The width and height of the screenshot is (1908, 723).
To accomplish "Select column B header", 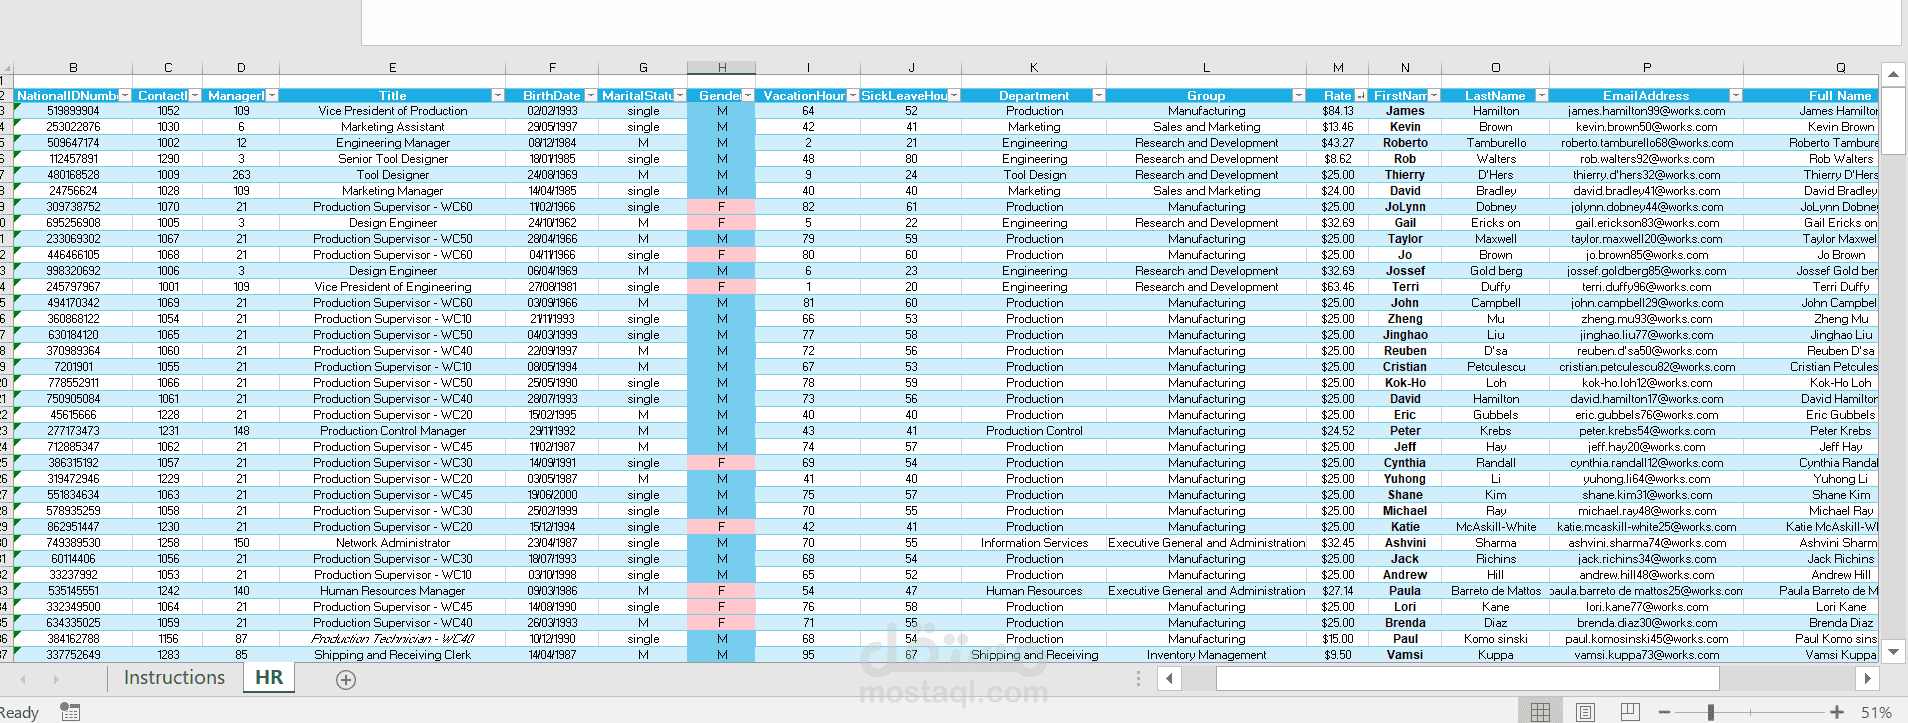I will pyautogui.click(x=73, y=68).
